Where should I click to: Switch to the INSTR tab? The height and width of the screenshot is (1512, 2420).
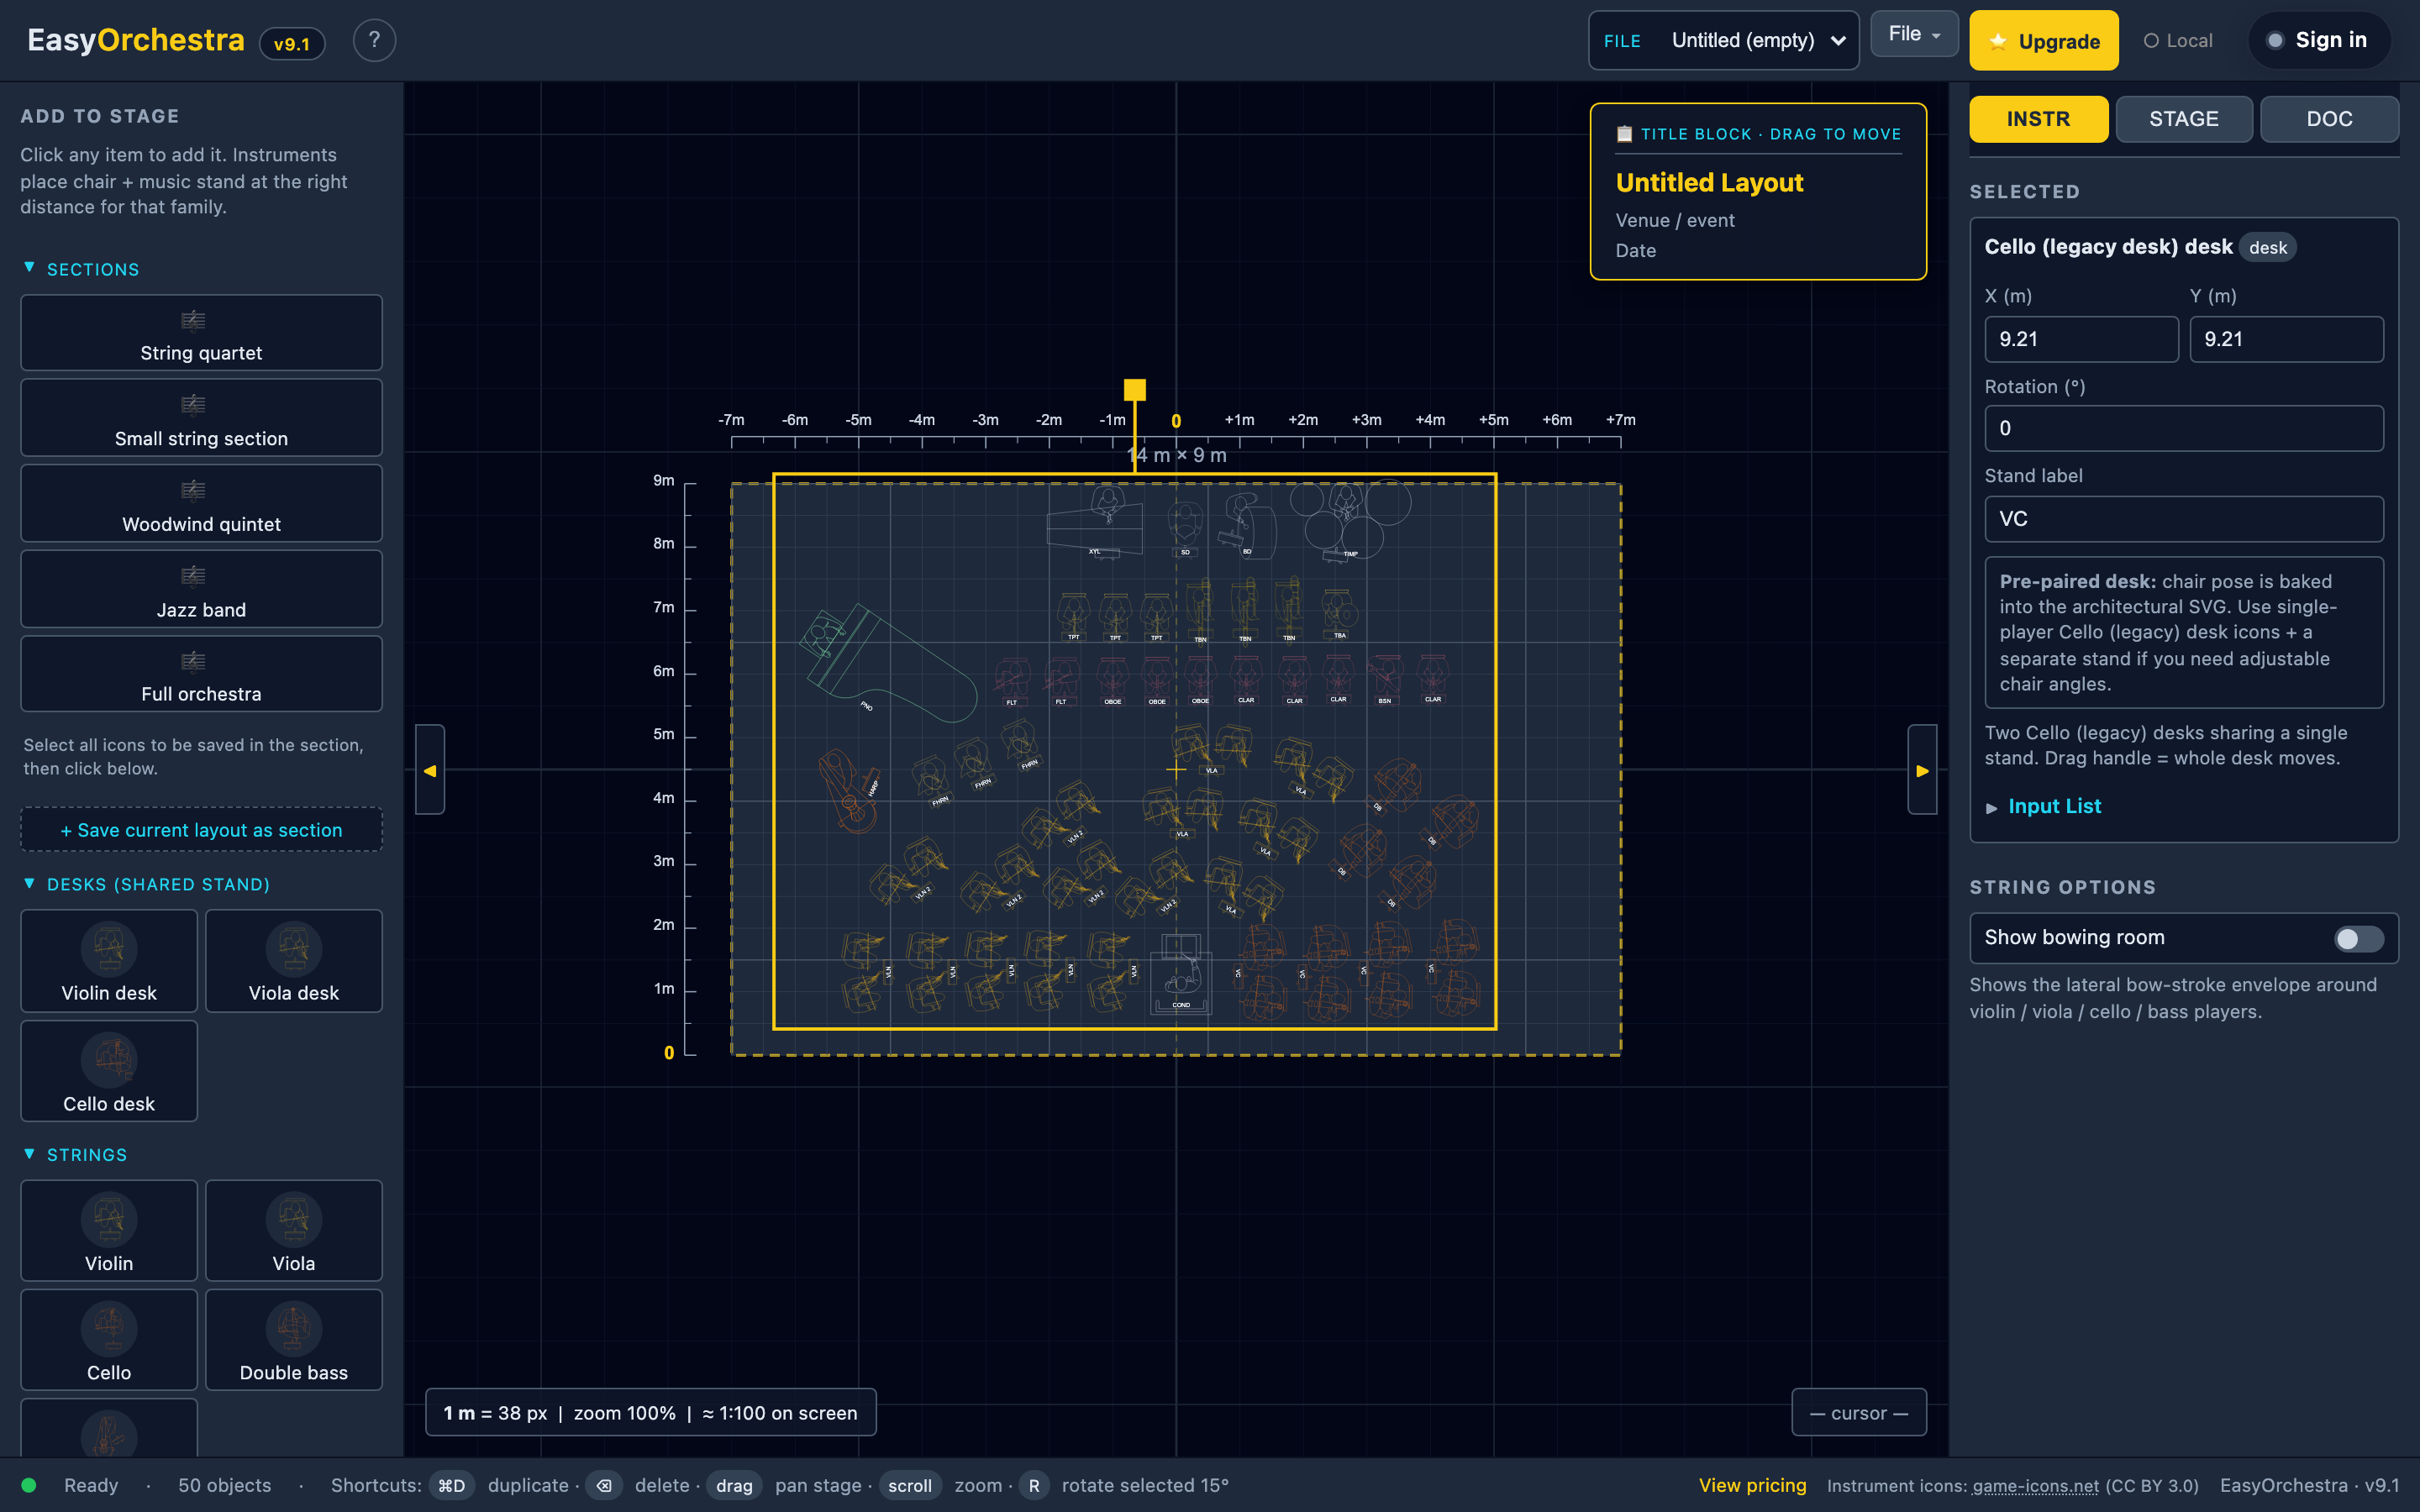pos(2038,119)
